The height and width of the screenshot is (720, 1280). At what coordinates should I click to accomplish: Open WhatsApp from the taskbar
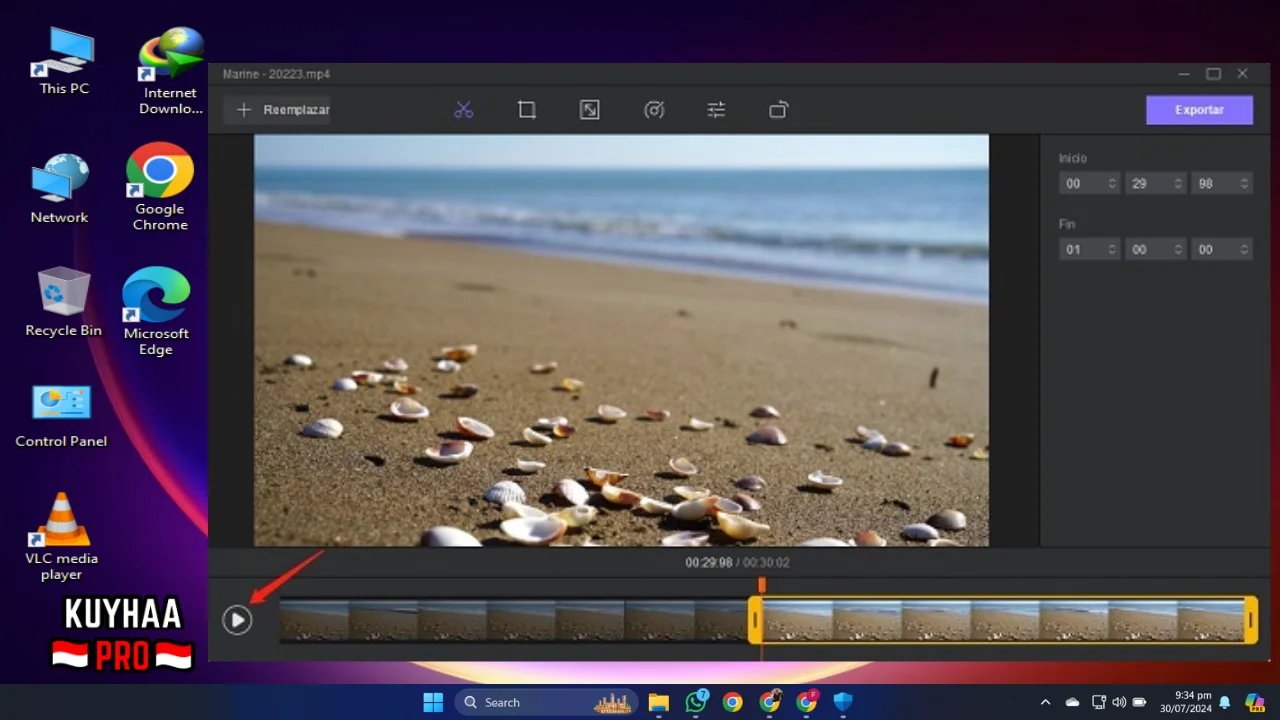[696, 702]
